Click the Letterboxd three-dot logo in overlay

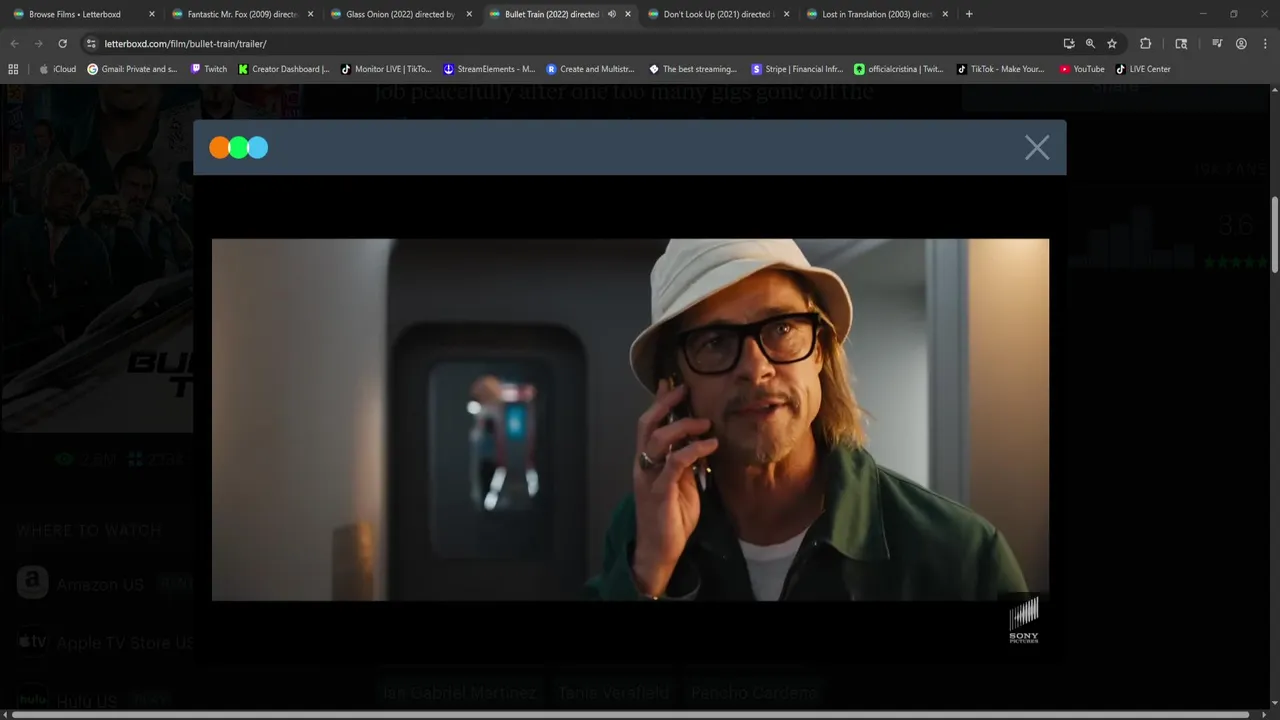[239, 148]
